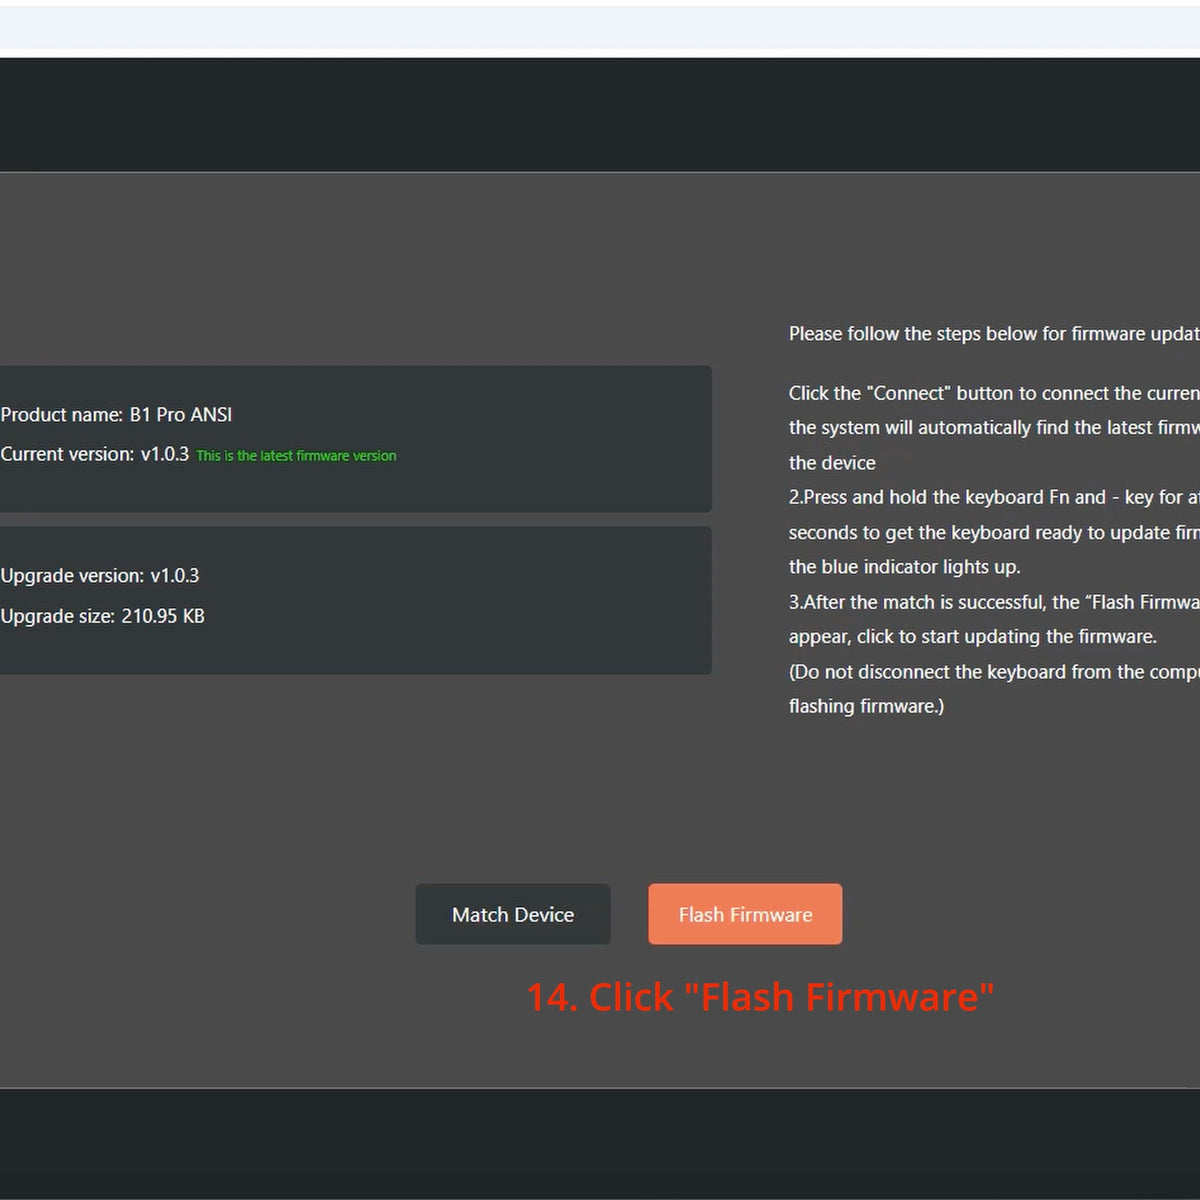Click the line 'the system will automatically find'
1200x1200 pixels.
coord(993,428)
